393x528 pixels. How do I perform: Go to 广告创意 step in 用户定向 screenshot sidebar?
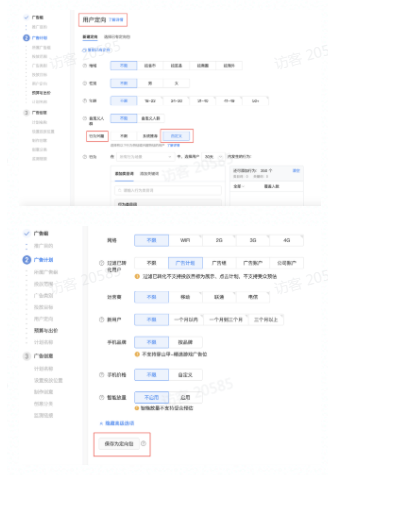[x=39, y=113]
